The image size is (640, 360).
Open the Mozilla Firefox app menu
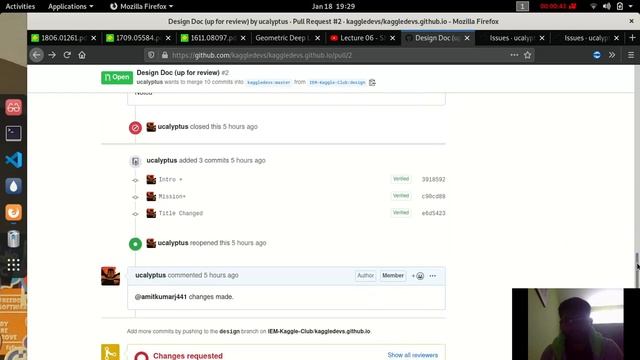pos(141,6)
